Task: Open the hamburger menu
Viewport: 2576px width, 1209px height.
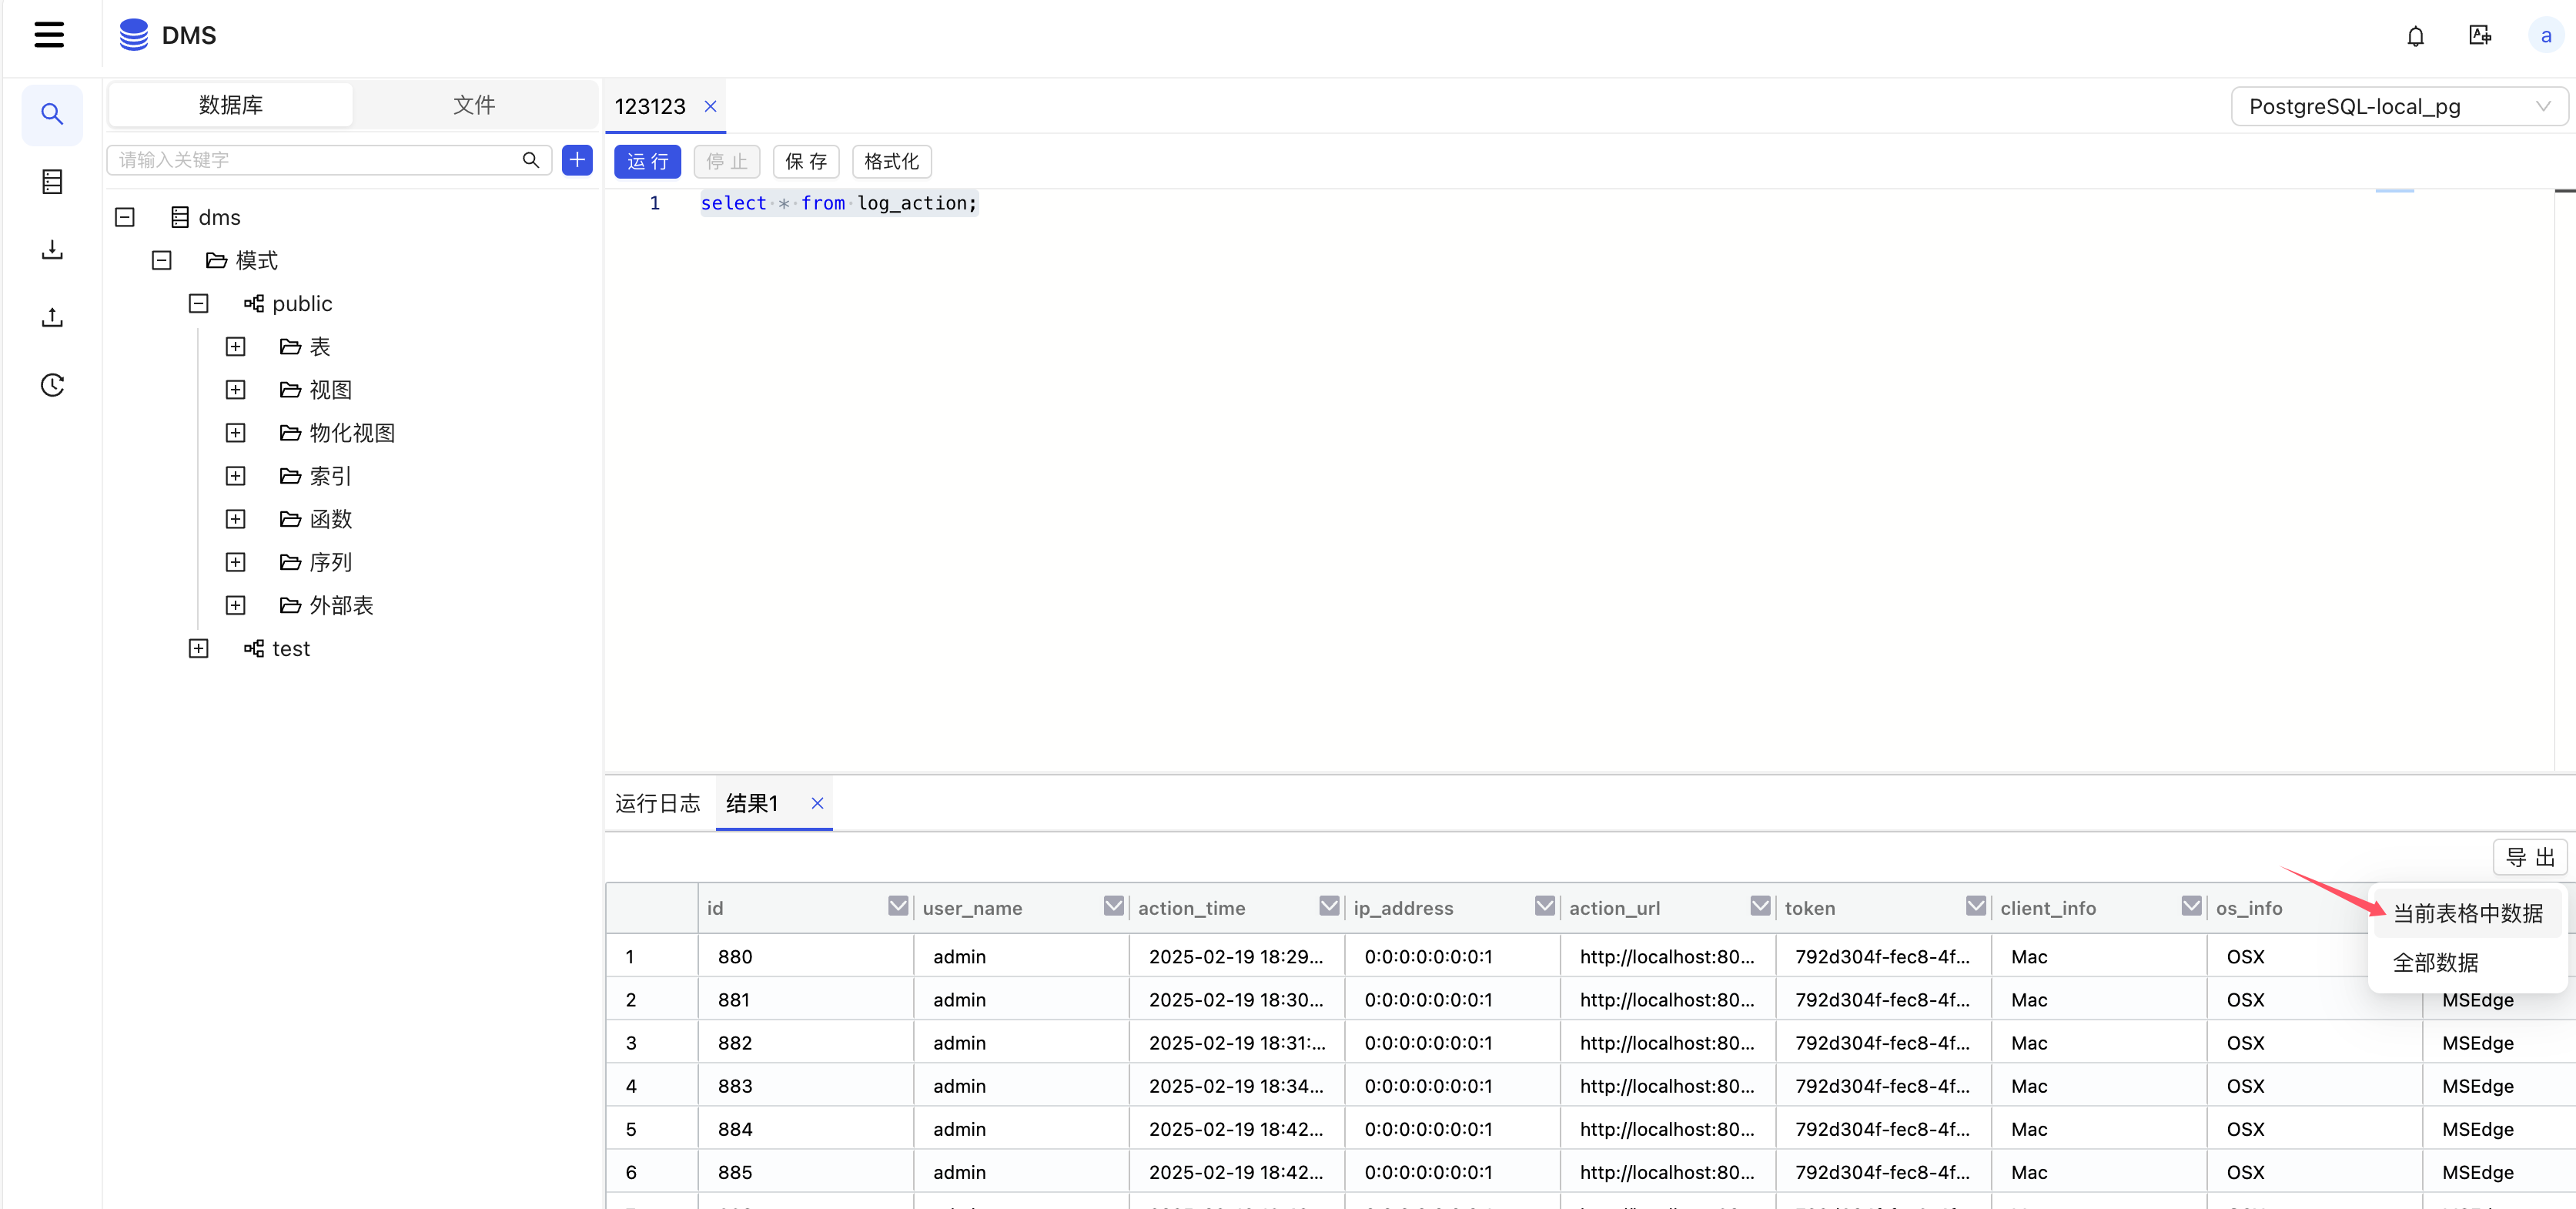Action: click(x=49, y=35)
